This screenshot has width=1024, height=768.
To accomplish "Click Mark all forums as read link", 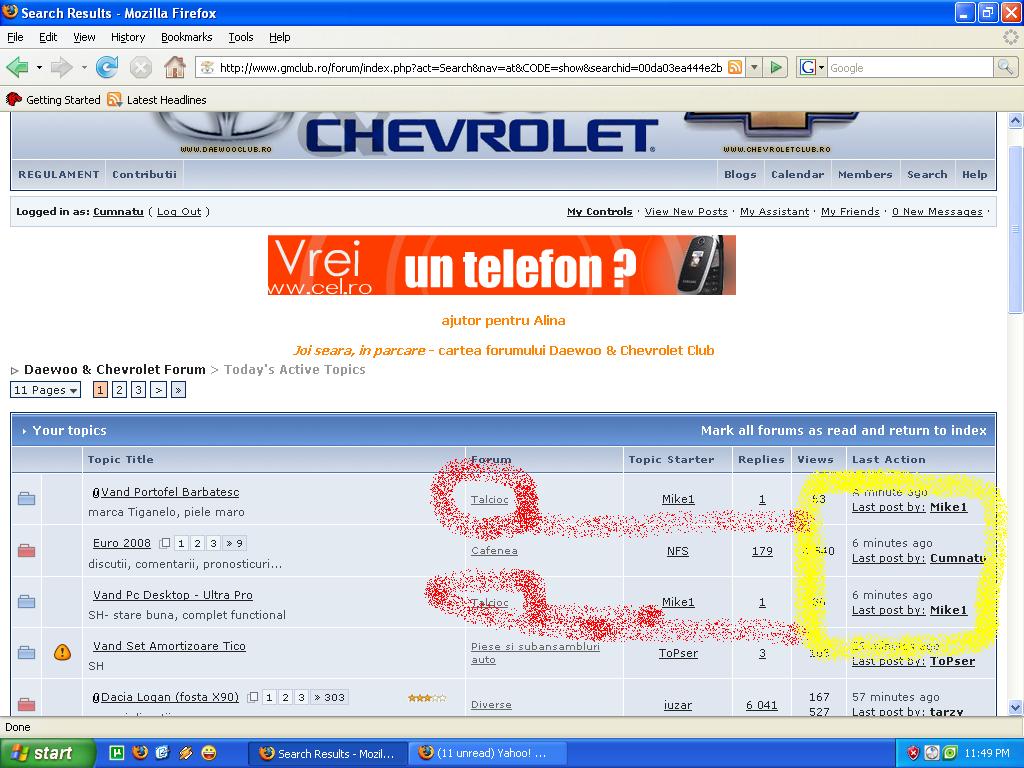I will point(843,430).
